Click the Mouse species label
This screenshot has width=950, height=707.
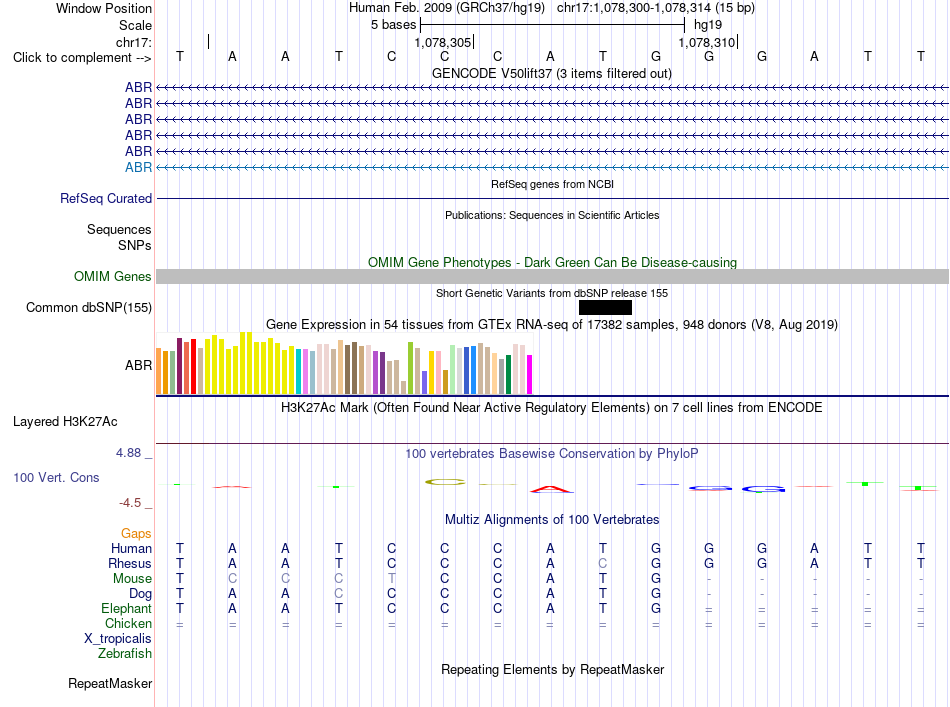[x=132, y=579]
